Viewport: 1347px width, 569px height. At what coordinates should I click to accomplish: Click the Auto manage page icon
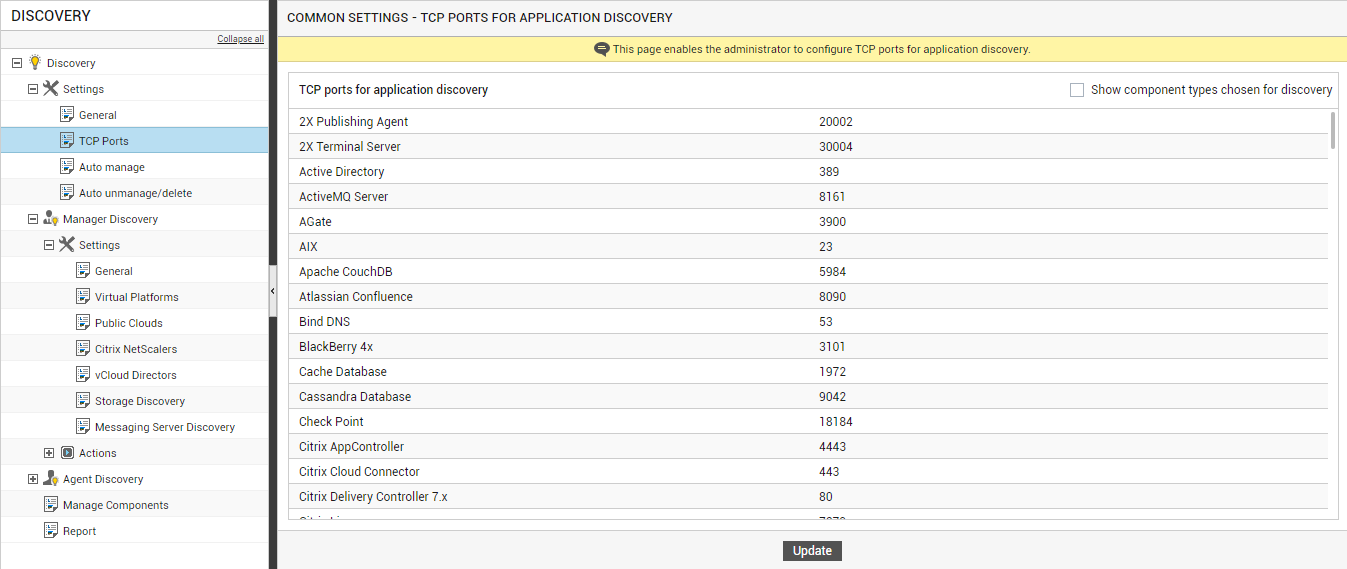tap(67, 166)
